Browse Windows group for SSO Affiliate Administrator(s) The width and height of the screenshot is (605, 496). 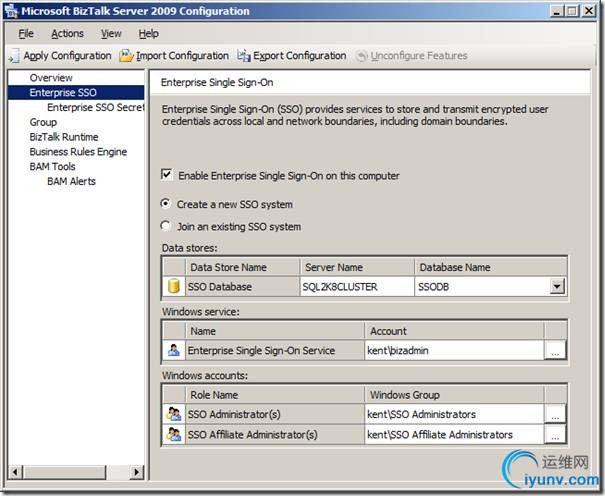tap(555, 434)
